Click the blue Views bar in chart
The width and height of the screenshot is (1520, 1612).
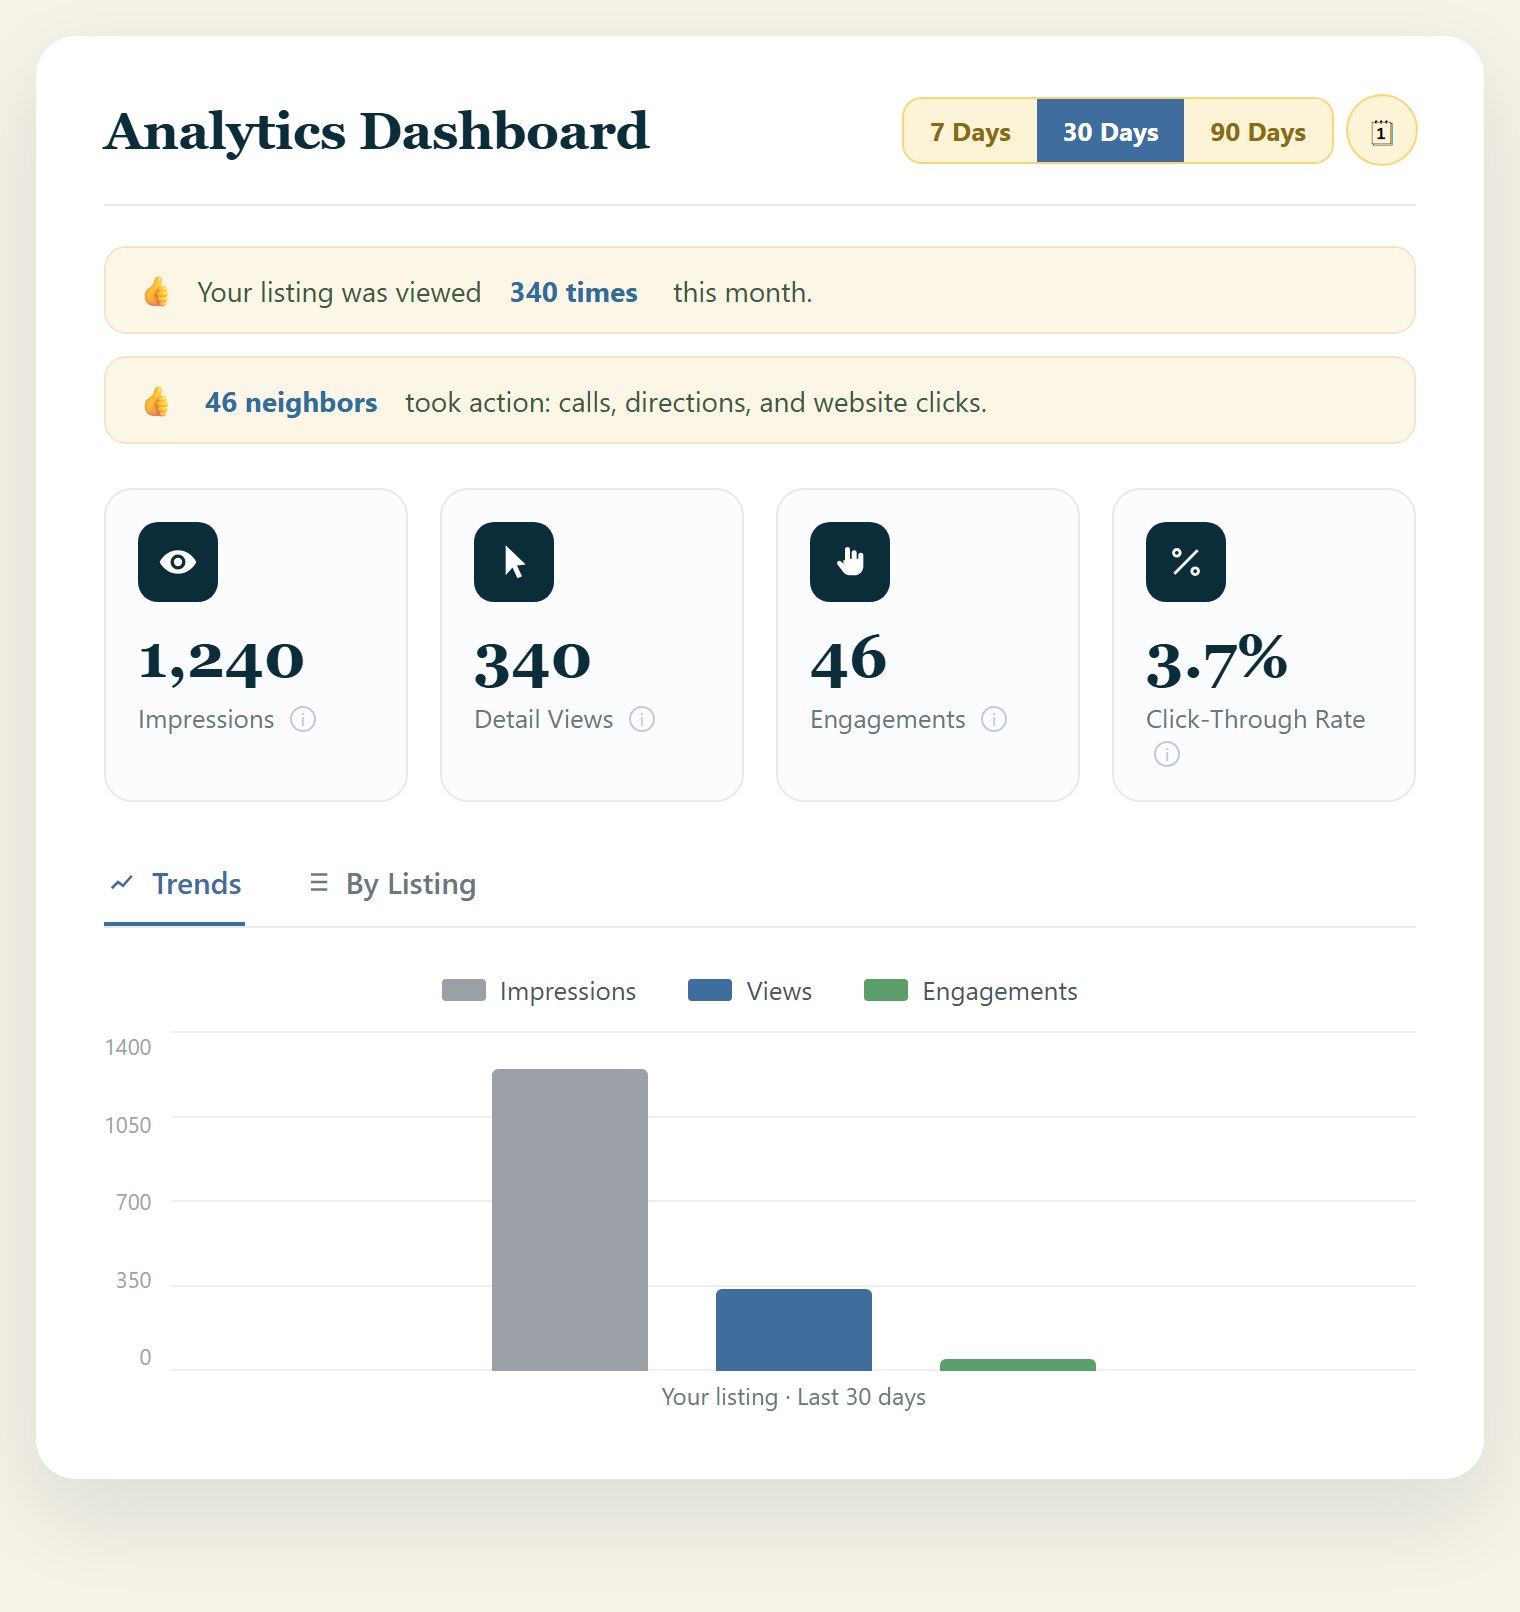click(x=794, y=1330)
